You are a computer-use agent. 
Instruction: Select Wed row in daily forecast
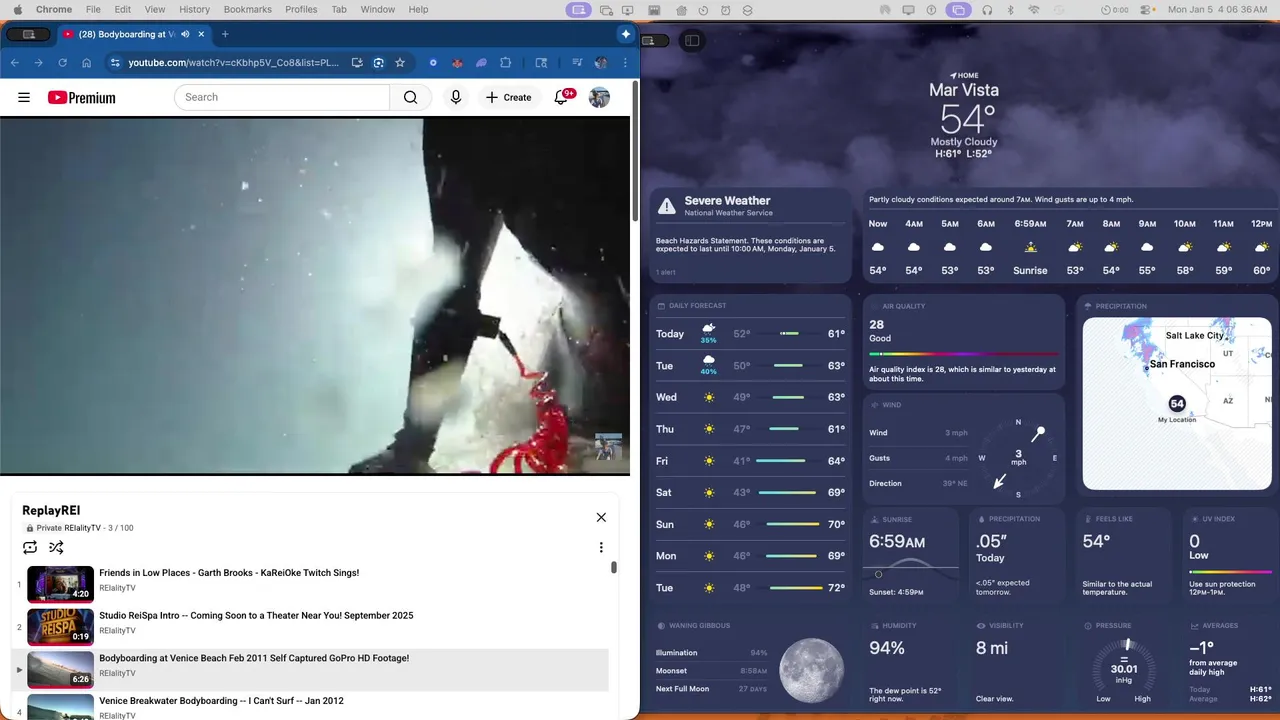point(751,397)
